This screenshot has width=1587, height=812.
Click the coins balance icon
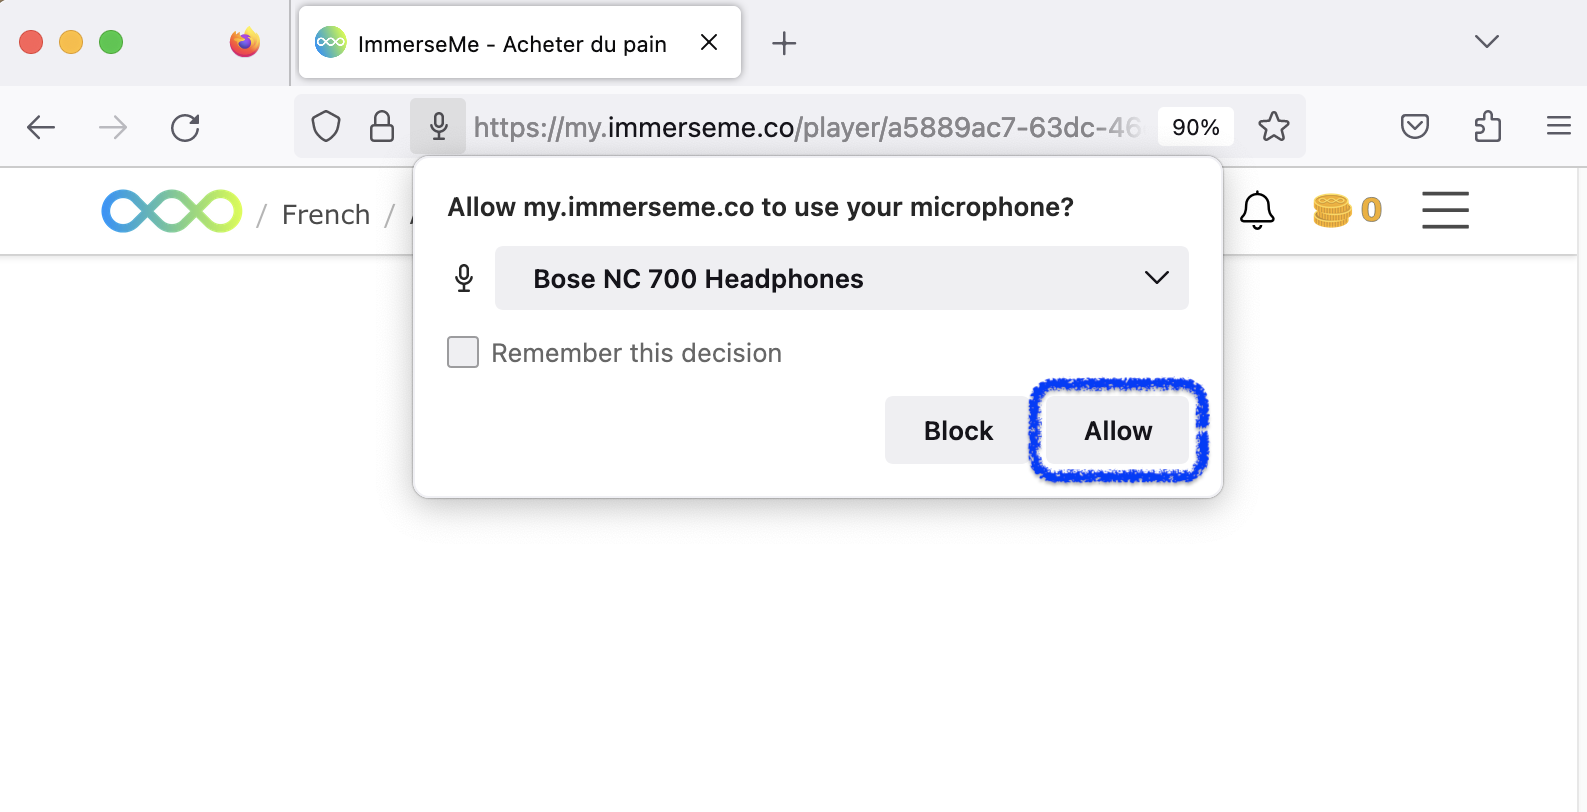click(x=1334, y=210)
